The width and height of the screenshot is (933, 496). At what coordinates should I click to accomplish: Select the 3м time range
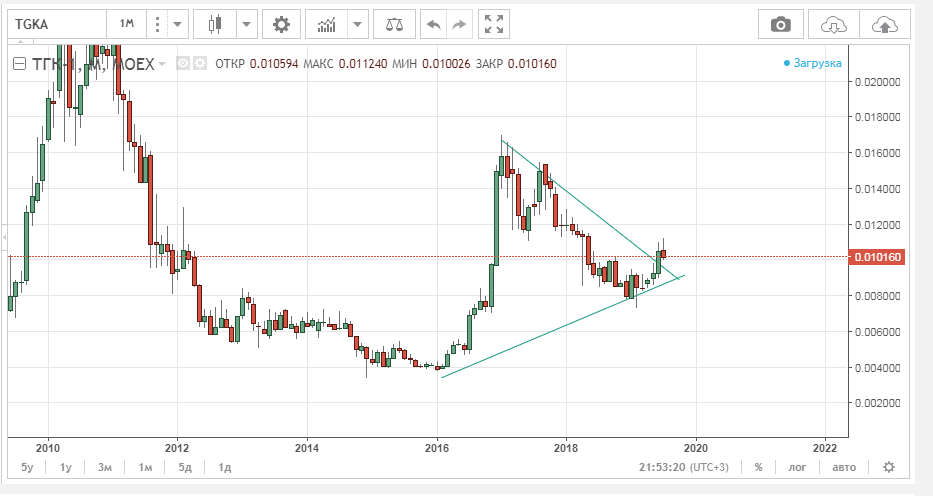pyautogui.click(x=105, y=467)
